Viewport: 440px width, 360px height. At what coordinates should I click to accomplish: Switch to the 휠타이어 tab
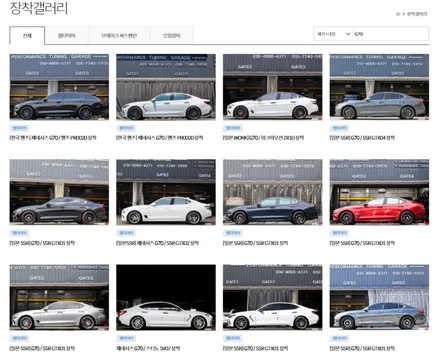pyautogui.click(x=66, y=36)
